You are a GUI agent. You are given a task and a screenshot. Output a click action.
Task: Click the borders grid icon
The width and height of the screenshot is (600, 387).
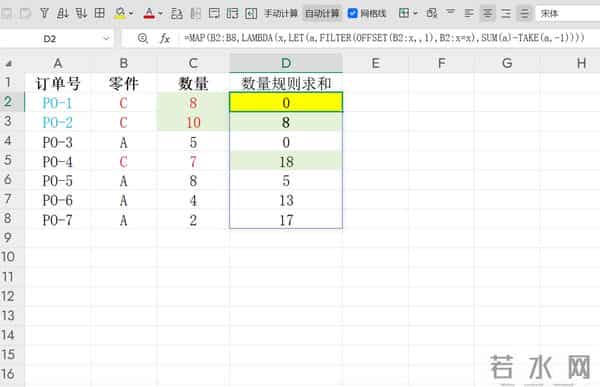pos(404,14)
